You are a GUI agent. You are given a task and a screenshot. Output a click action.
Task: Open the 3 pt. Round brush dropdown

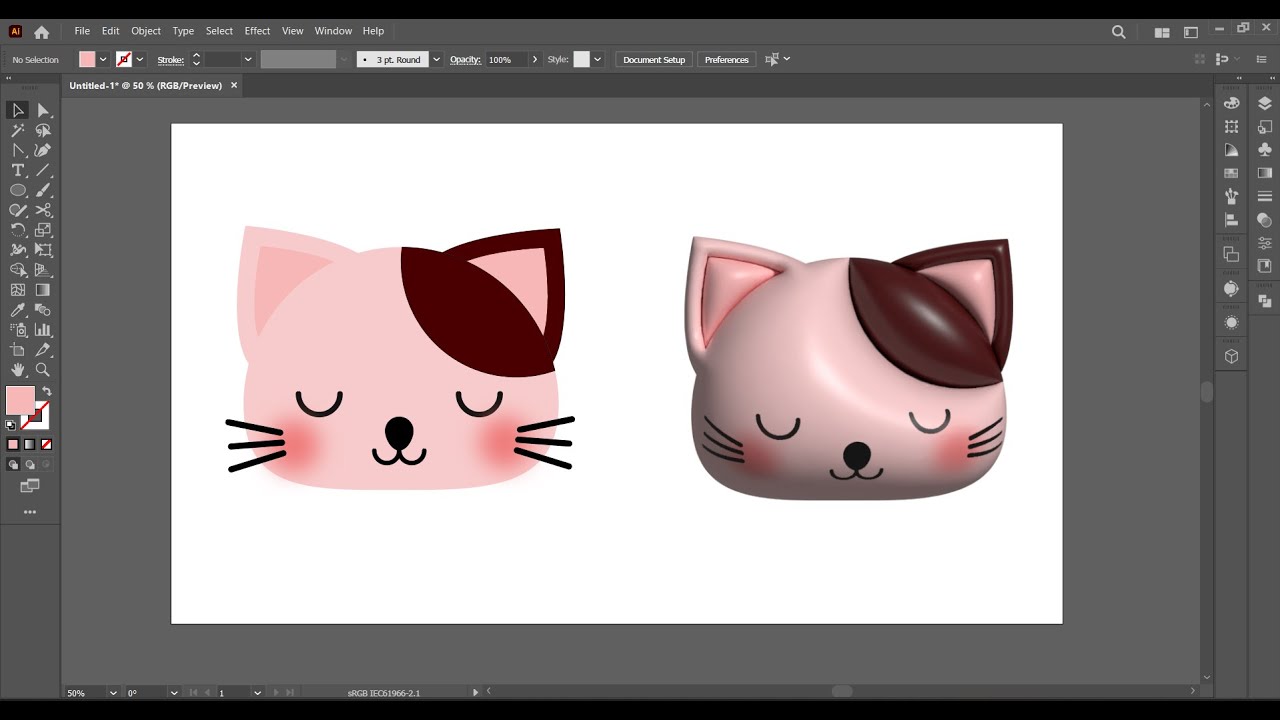tap(436, 60)
